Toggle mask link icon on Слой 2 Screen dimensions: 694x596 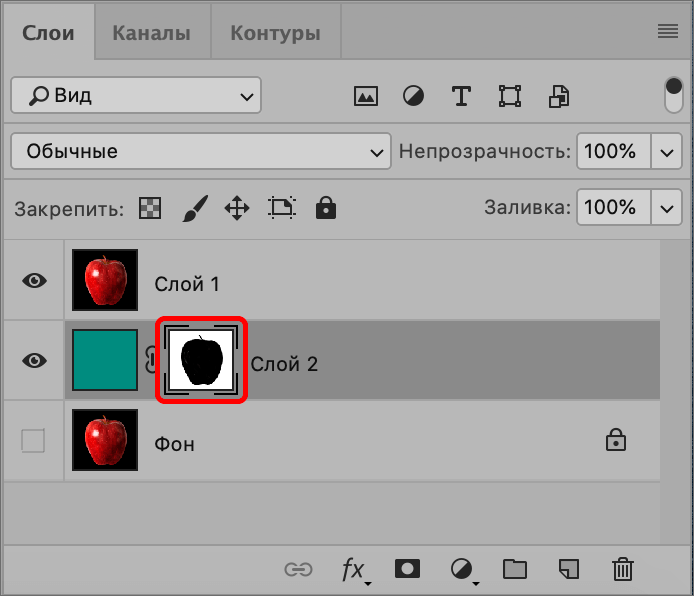point(150,360)
